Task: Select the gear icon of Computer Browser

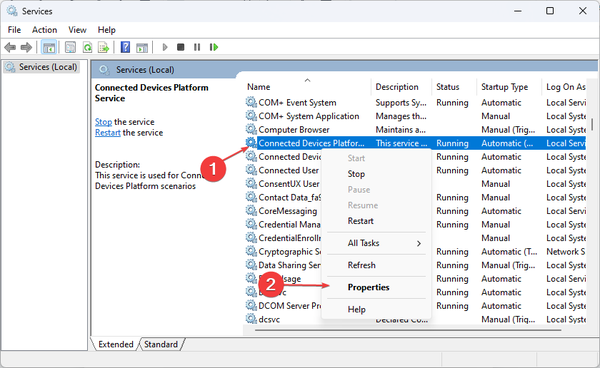Action: [x=251, y=129]
